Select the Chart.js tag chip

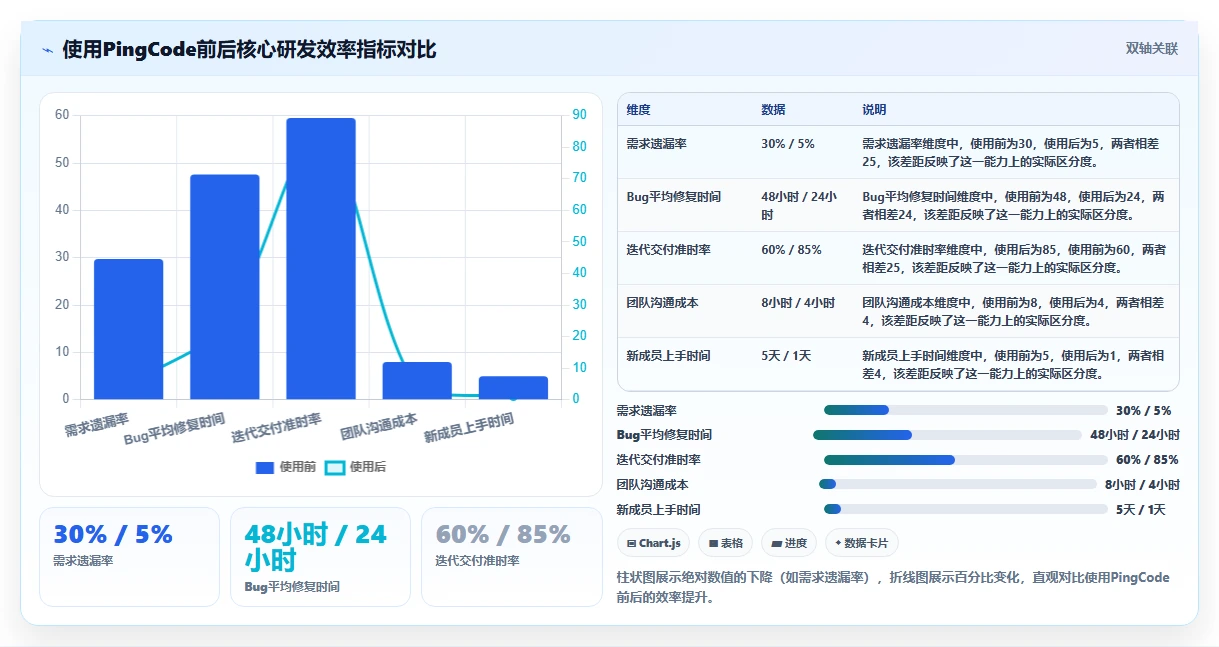[653, 543]
